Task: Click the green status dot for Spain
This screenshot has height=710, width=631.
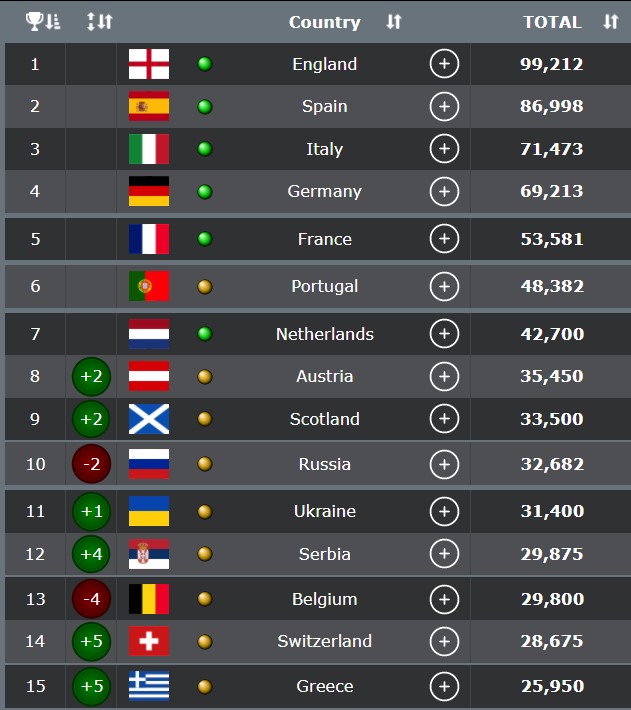Action: (205, 106)
